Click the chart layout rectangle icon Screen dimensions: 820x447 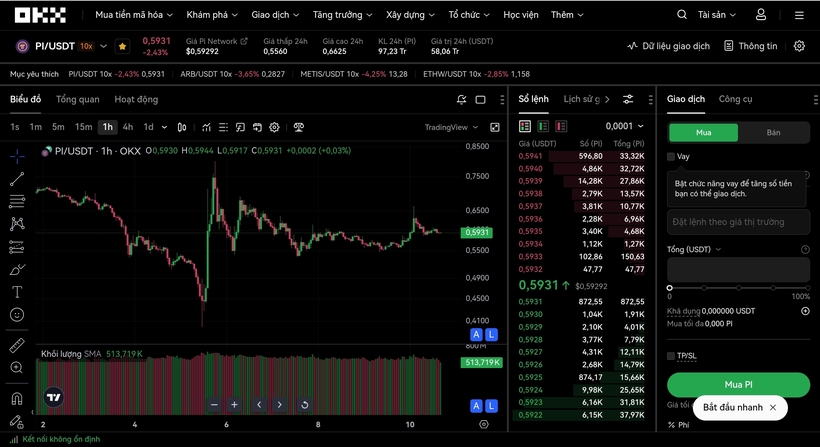pos(480,99)
